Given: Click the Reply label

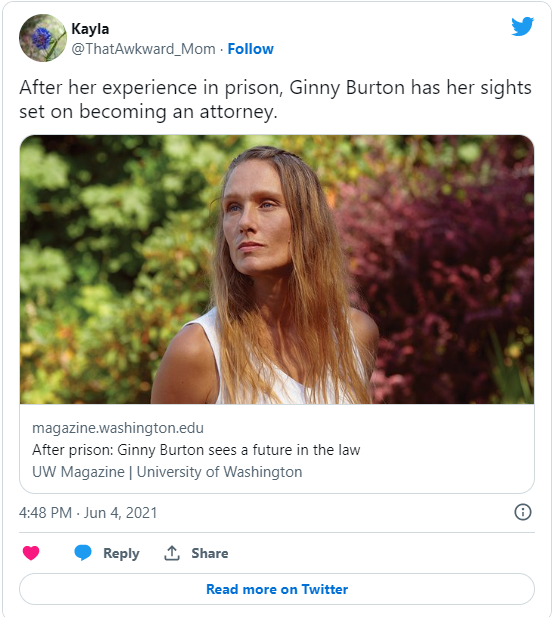Looking at the screenshot, I should 121,553.
